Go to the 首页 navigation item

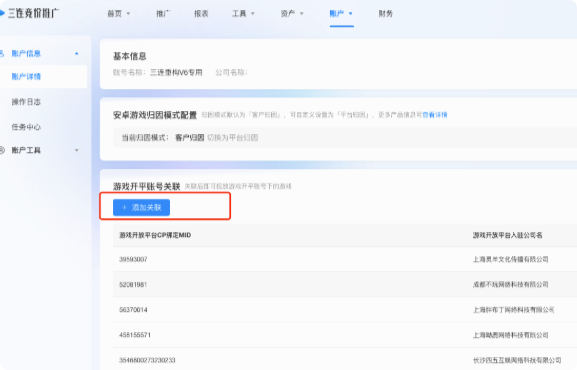point(114,14)
